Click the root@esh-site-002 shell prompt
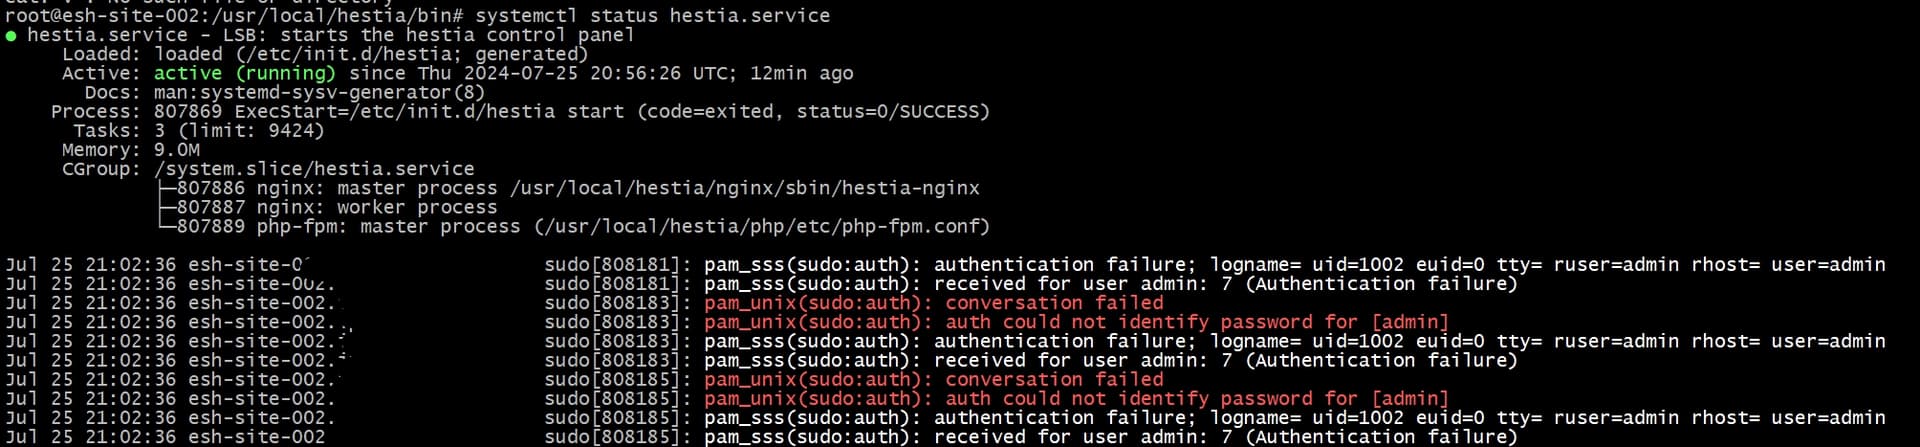Viewport: 1920px width, 447px height. click(236, 16)
